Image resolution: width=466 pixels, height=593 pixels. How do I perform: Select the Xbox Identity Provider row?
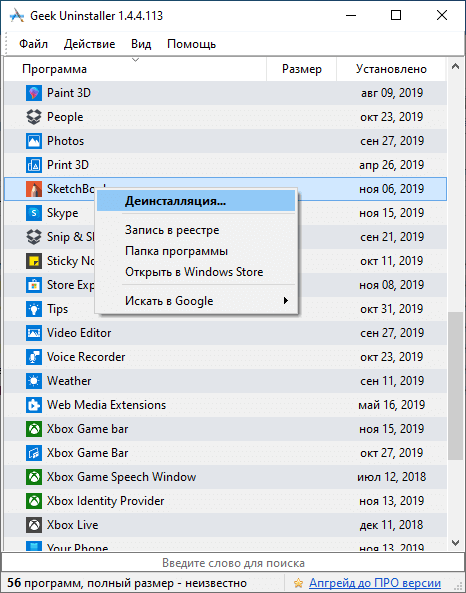[x=225, y=501]
